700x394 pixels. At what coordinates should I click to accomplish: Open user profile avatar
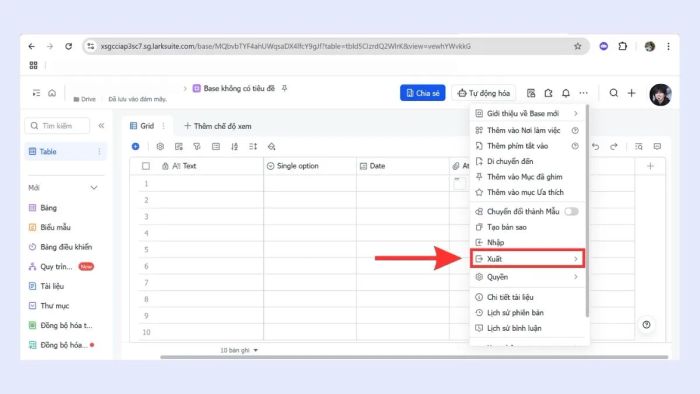(660, 94)
